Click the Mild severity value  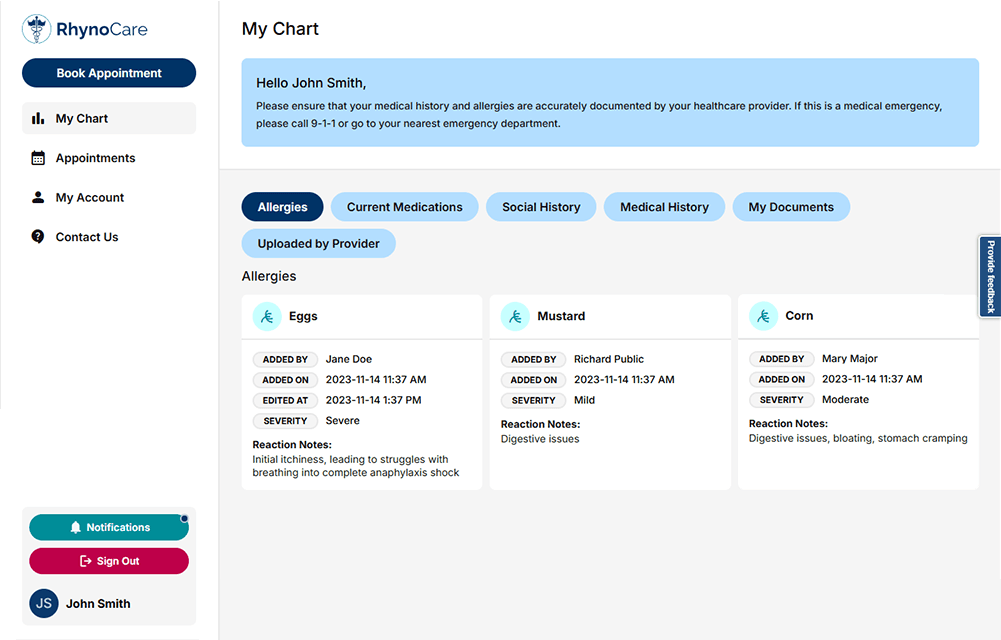pos(584,400)
